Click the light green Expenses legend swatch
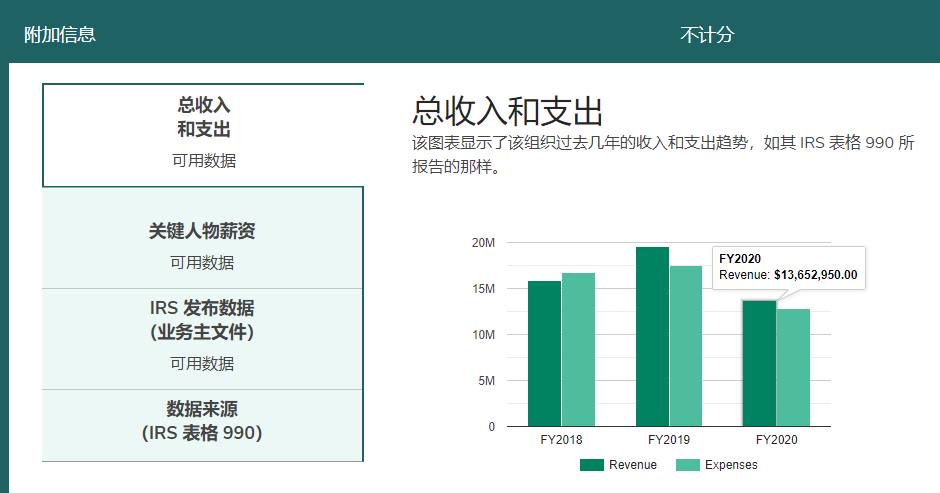This screenshot has width=940, height=493. click(688, 465)
